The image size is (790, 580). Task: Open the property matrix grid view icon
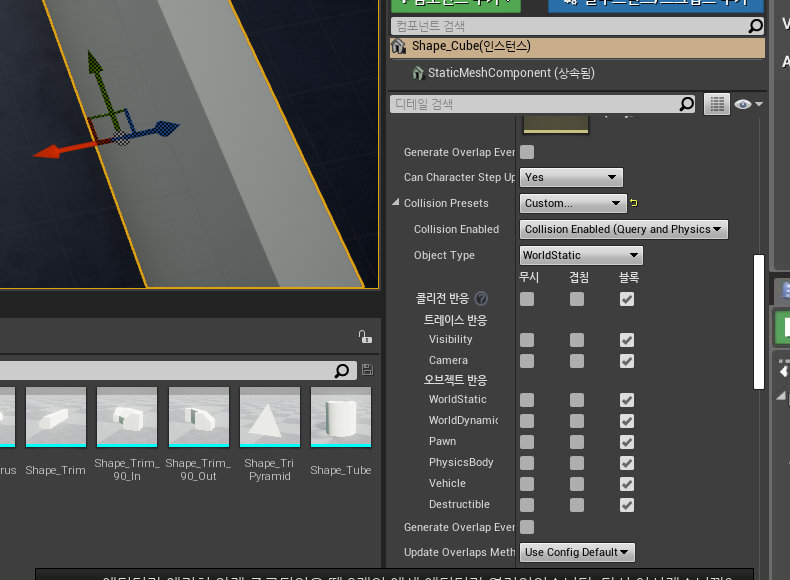tap(717, 104)
